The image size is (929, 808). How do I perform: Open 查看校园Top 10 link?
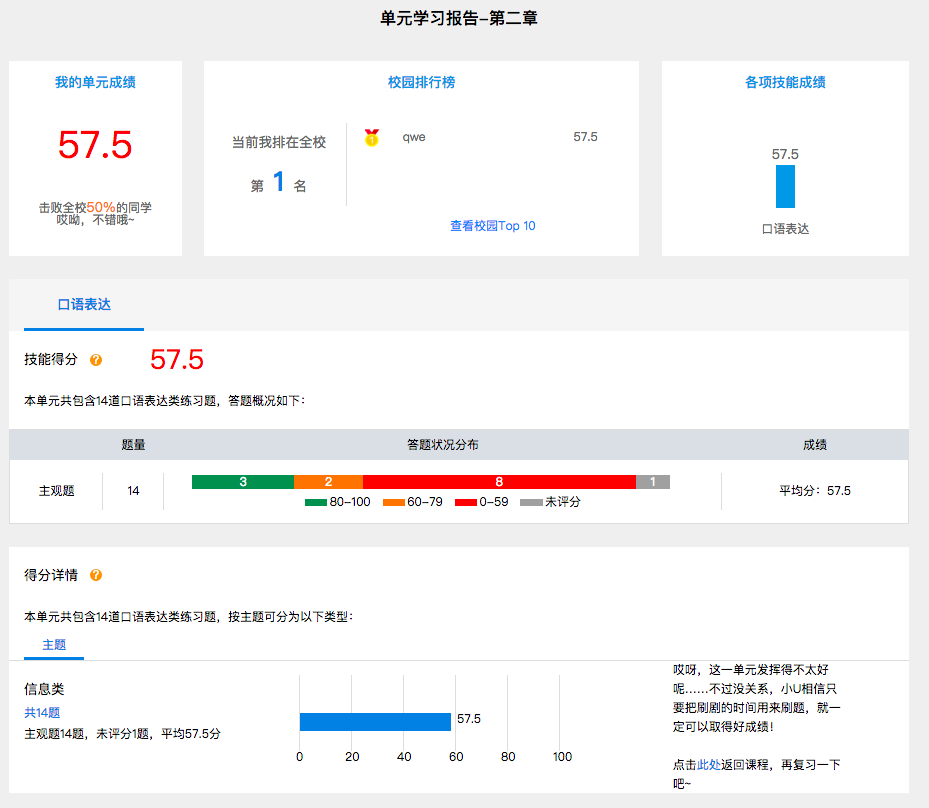[x=492, y=226]
